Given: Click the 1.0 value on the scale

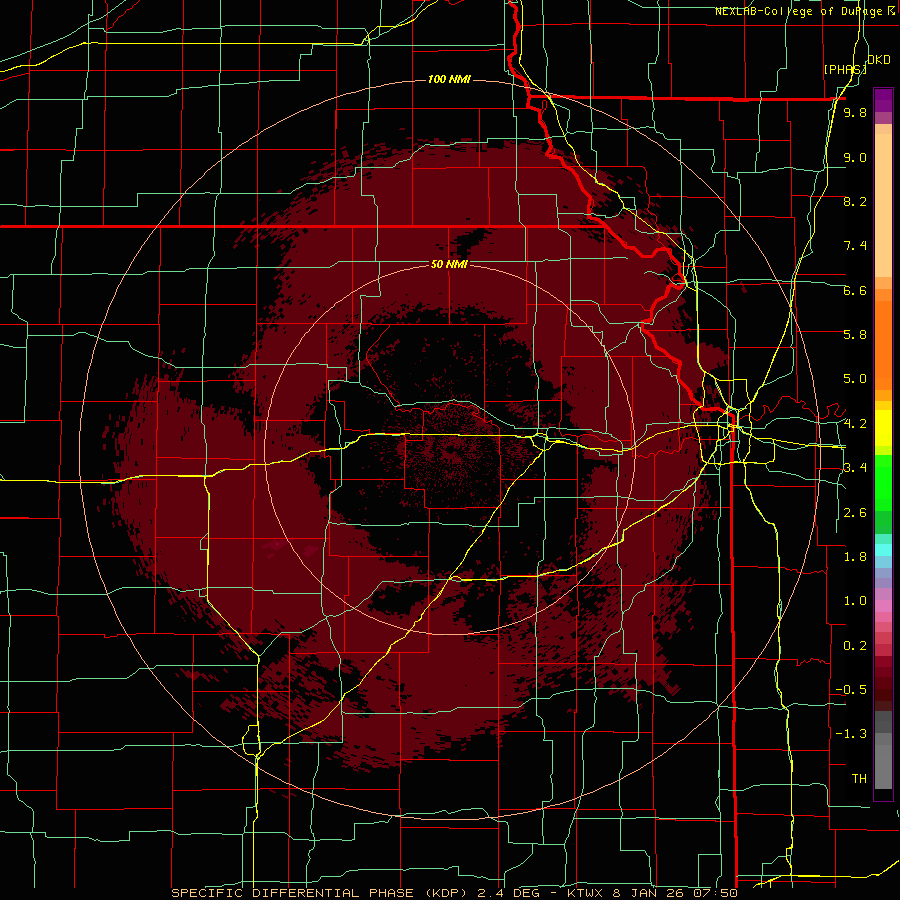Looking at the screenshot, I should pos(855,601).
